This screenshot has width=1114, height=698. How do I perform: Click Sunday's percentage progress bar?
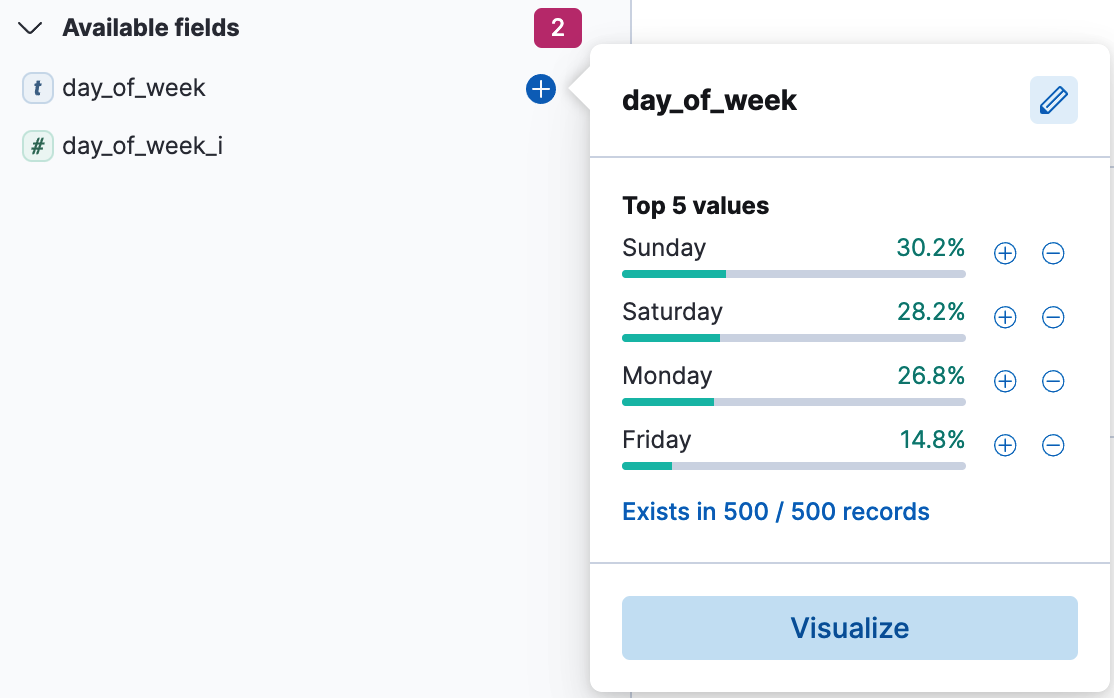pos(793,273)
